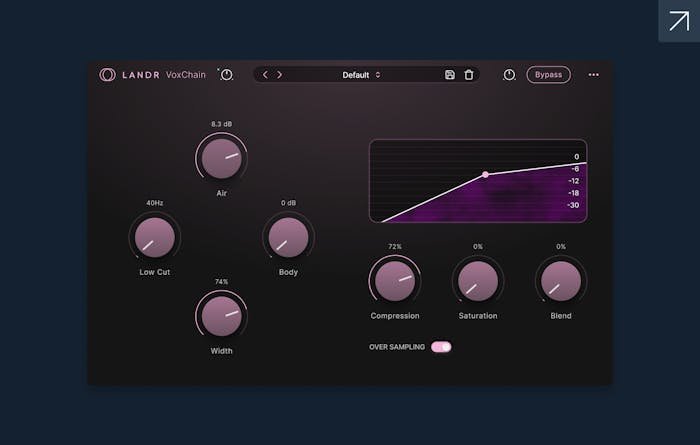
Task: Go to the previous preset arrow
Action: [265, 75]
